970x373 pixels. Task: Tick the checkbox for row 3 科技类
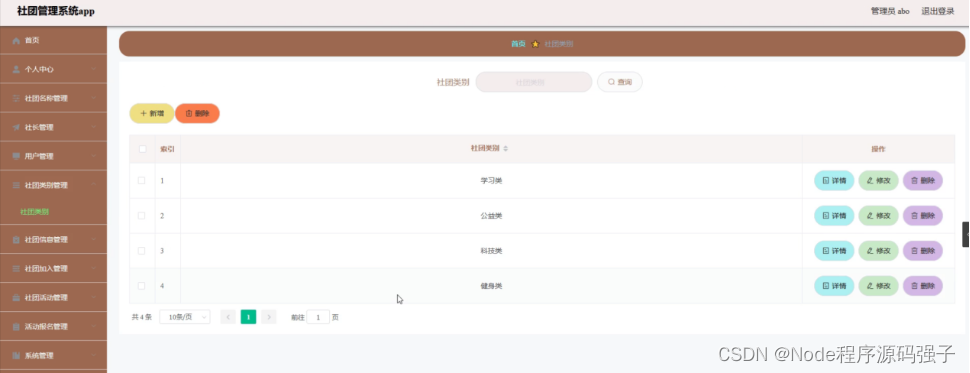point(142,251)
